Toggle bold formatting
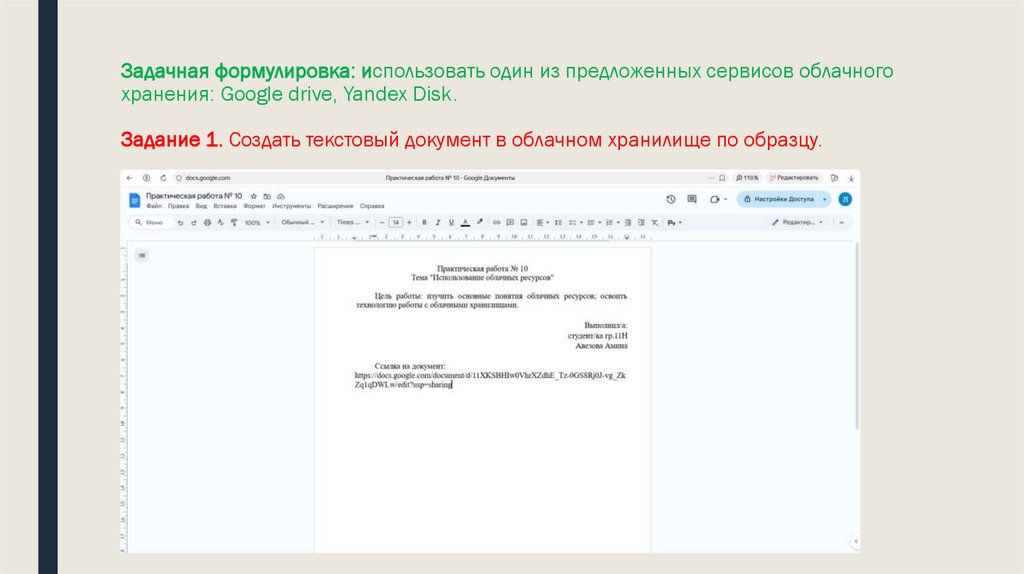The width and height of the screenshot is (1024, 574). pyautogui.click(x=424, y=223)
